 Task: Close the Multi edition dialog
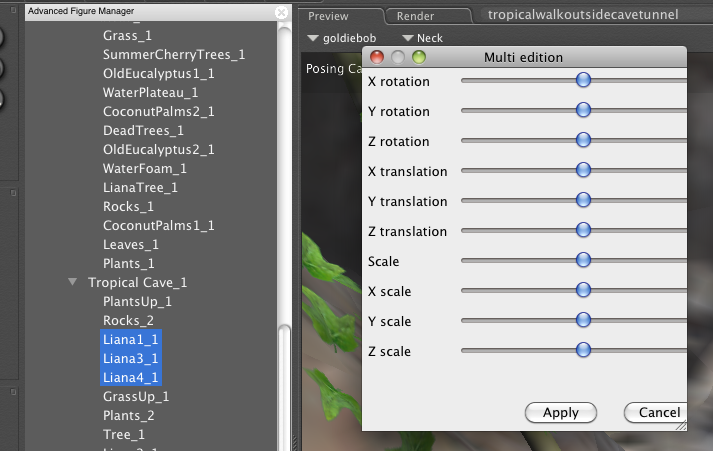pos(377,57)
